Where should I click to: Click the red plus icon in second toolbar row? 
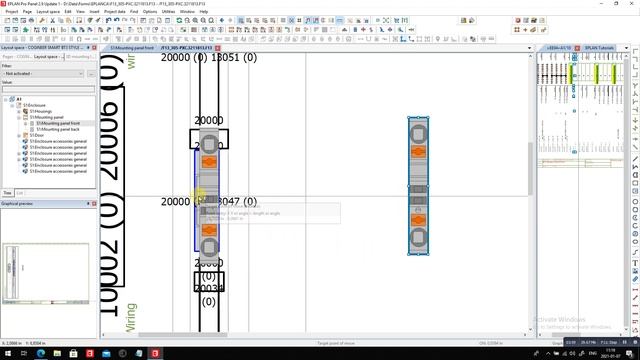[x=363, y=30]
